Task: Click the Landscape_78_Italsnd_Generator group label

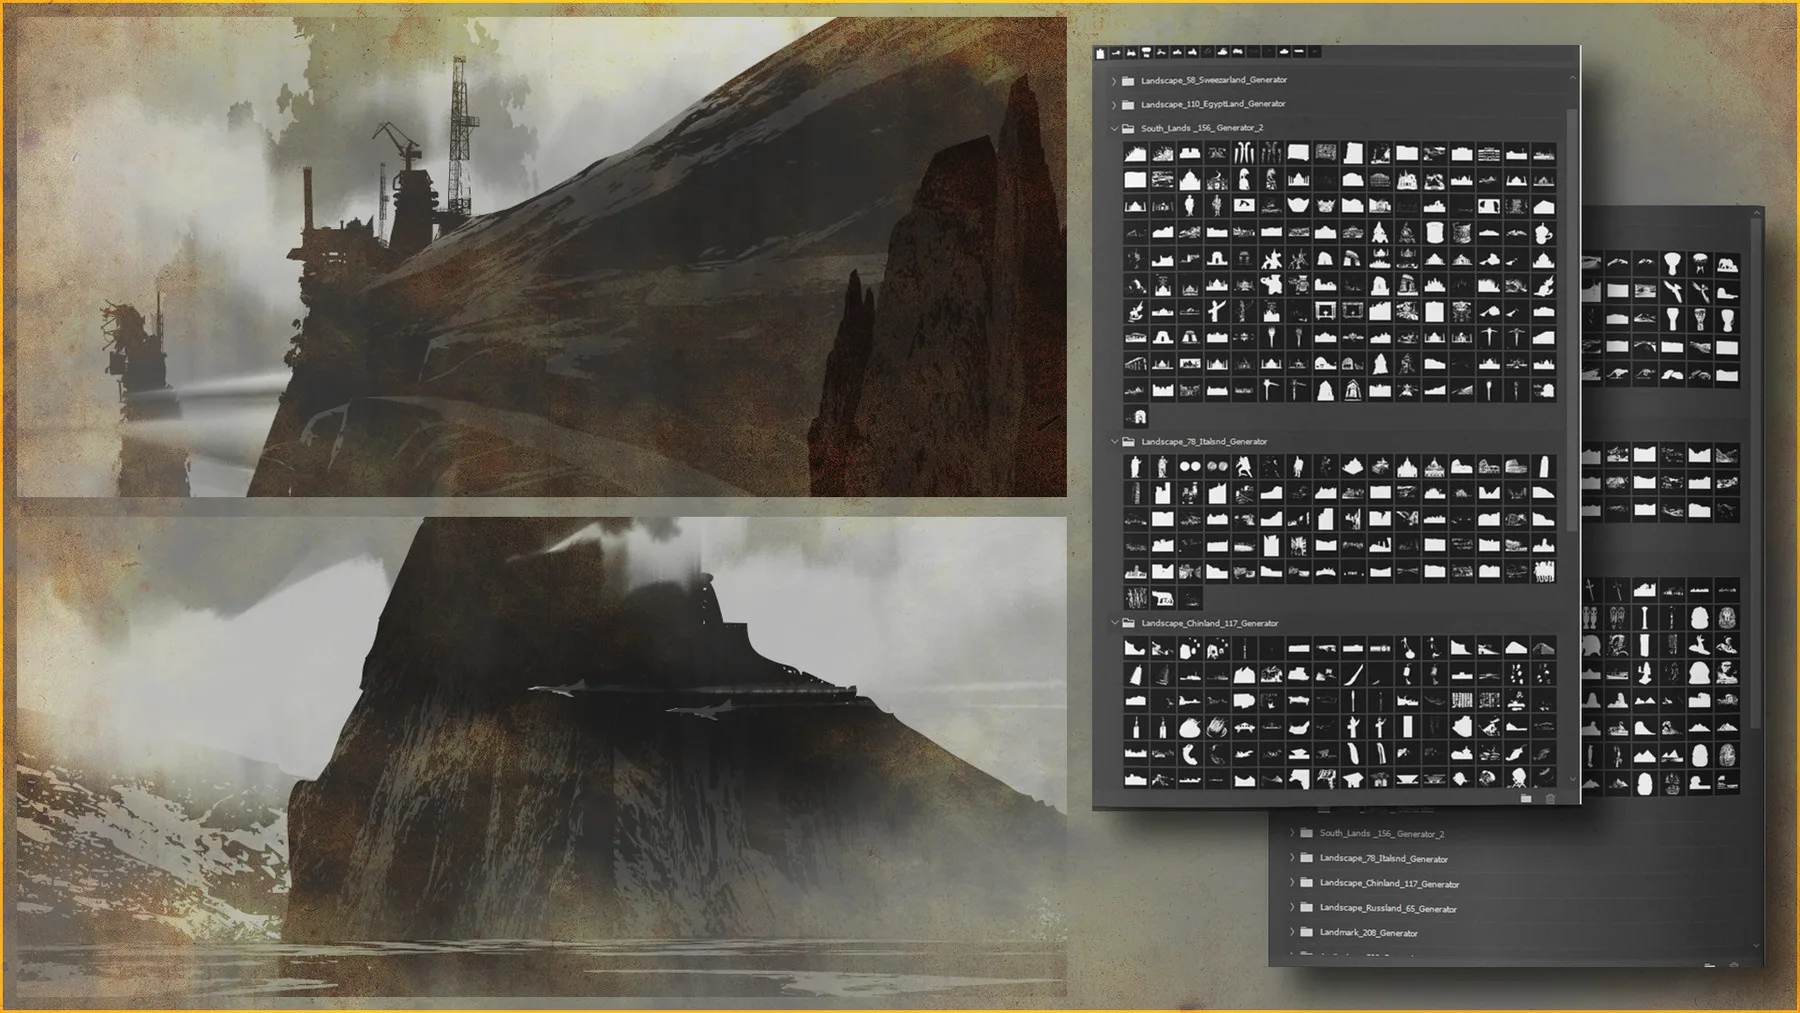Action: pos(1203,441)
